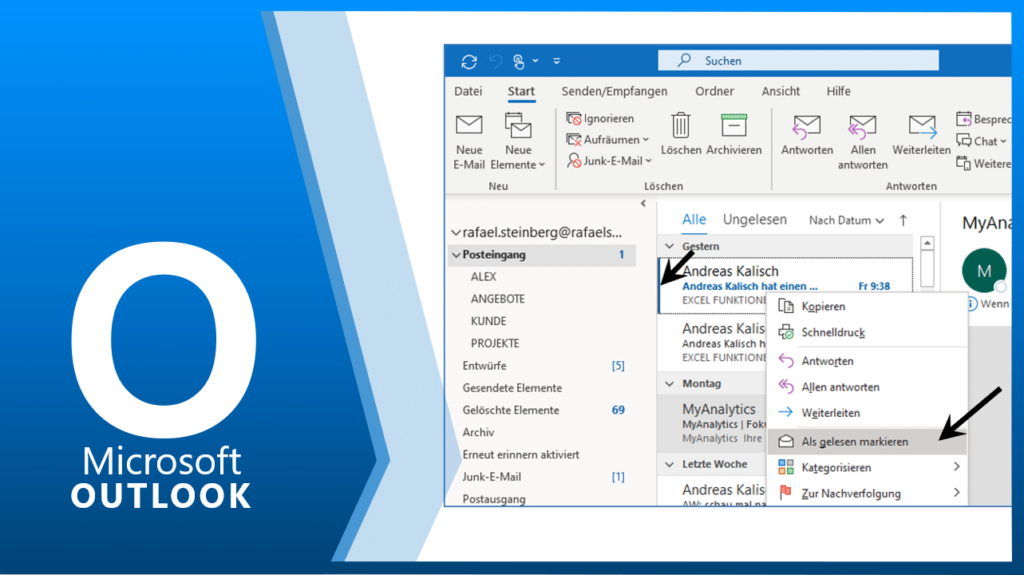Click the Löschen trash icon
The height and width of the screenshot is (575, 1024).
(680, 125)
